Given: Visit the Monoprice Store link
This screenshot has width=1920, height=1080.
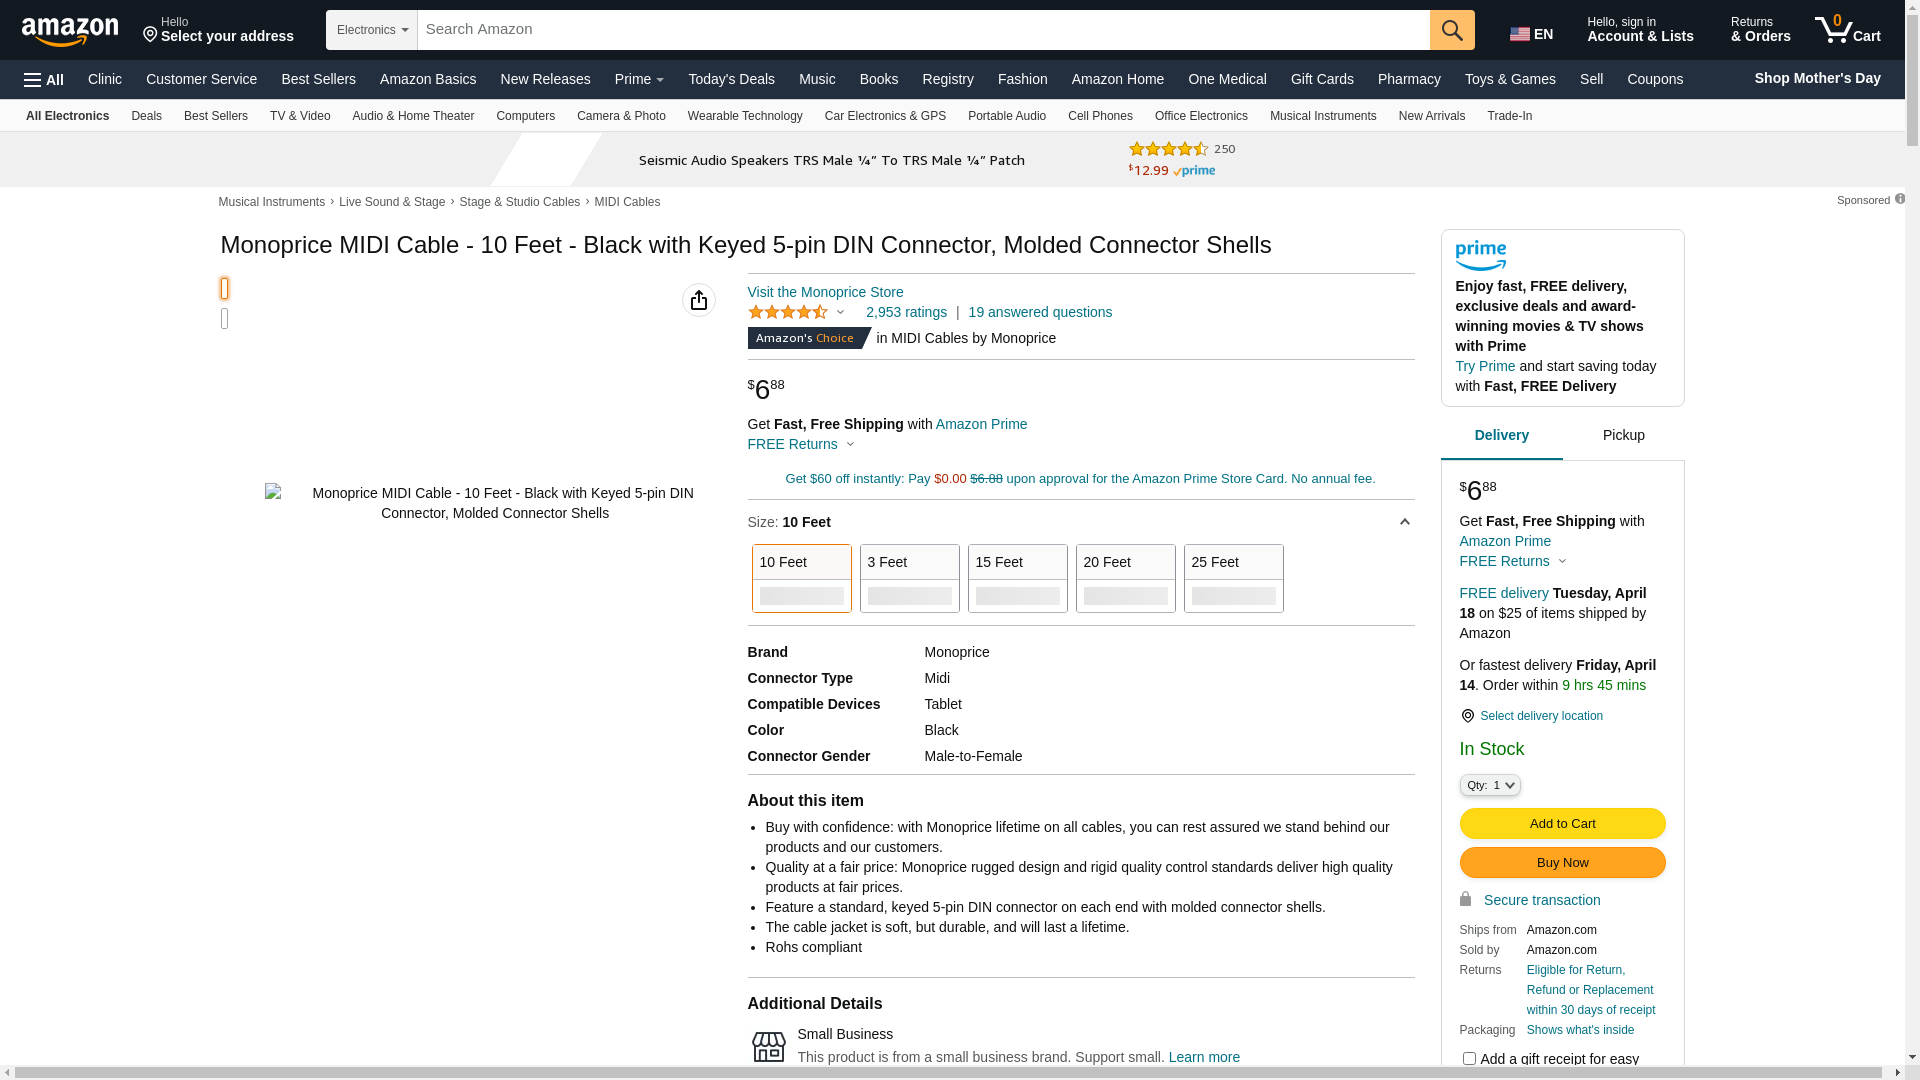Looking at the screenshot, I should 825,292.
